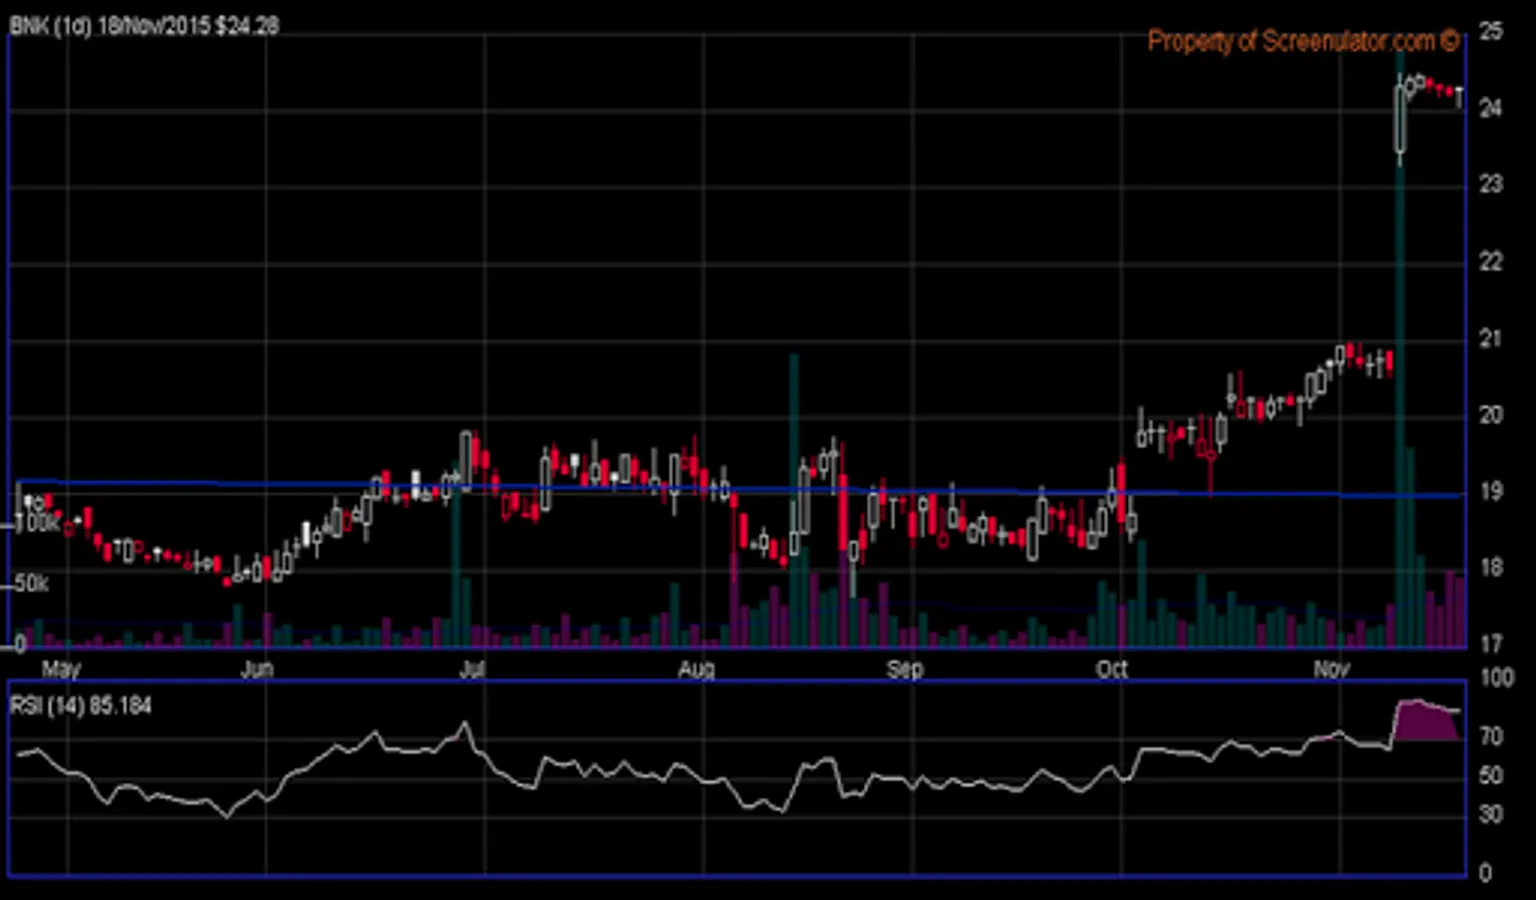
Task: Click the 50k volume axis label
Action: coord(31,583)
